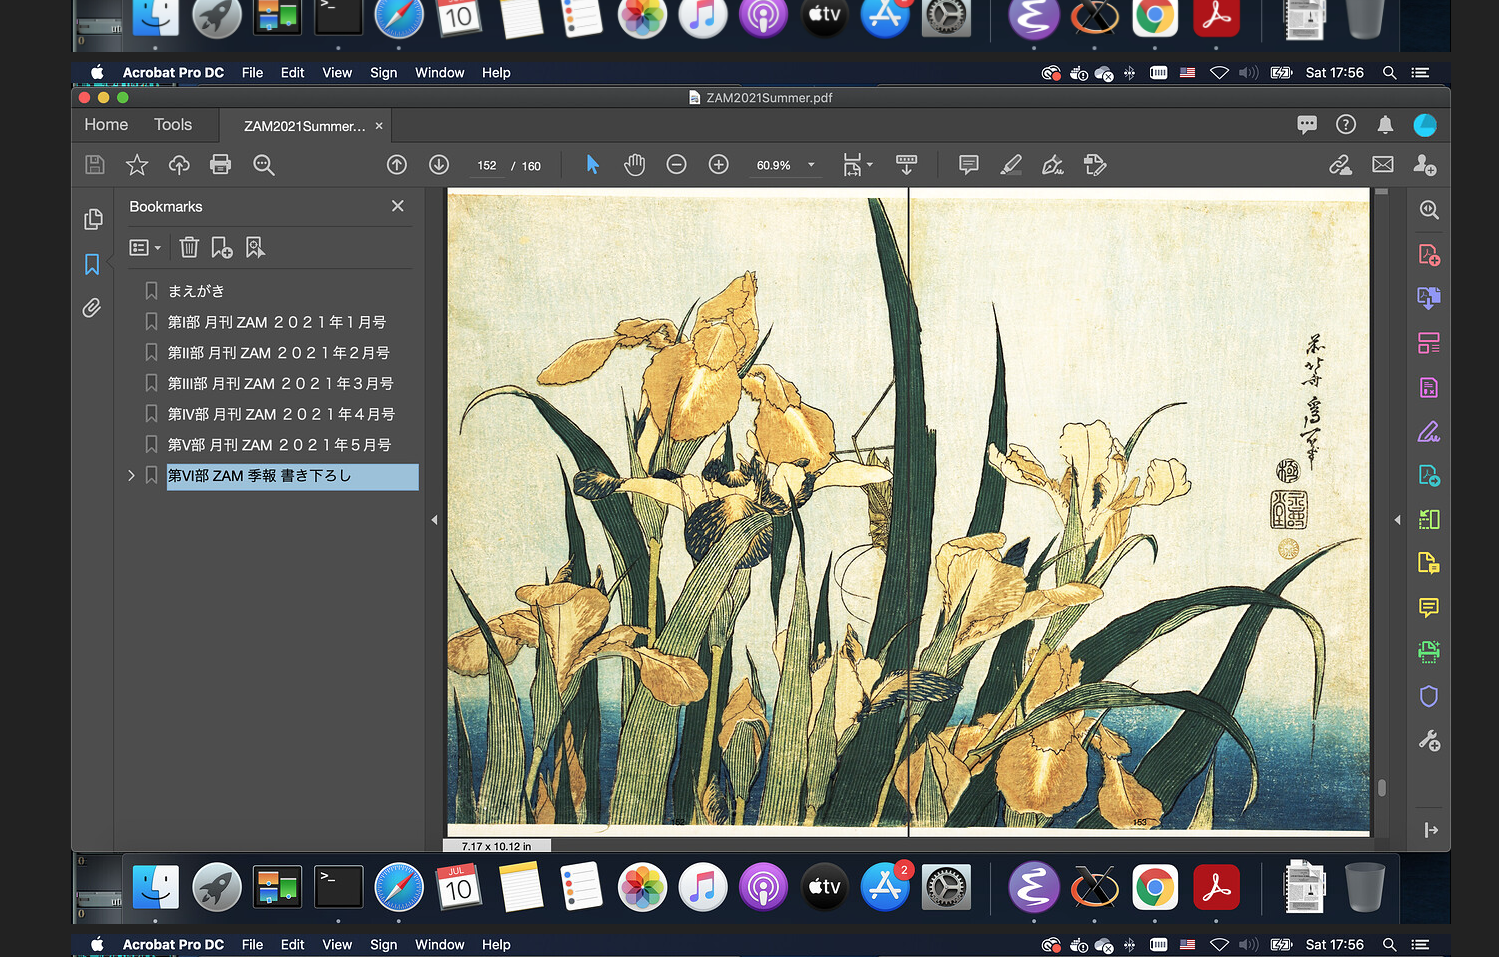The width and height of the screenshot is (1499, 957).
Task: Select the ZAM2021Summer document tab
Action: click(x=305, y=126)
